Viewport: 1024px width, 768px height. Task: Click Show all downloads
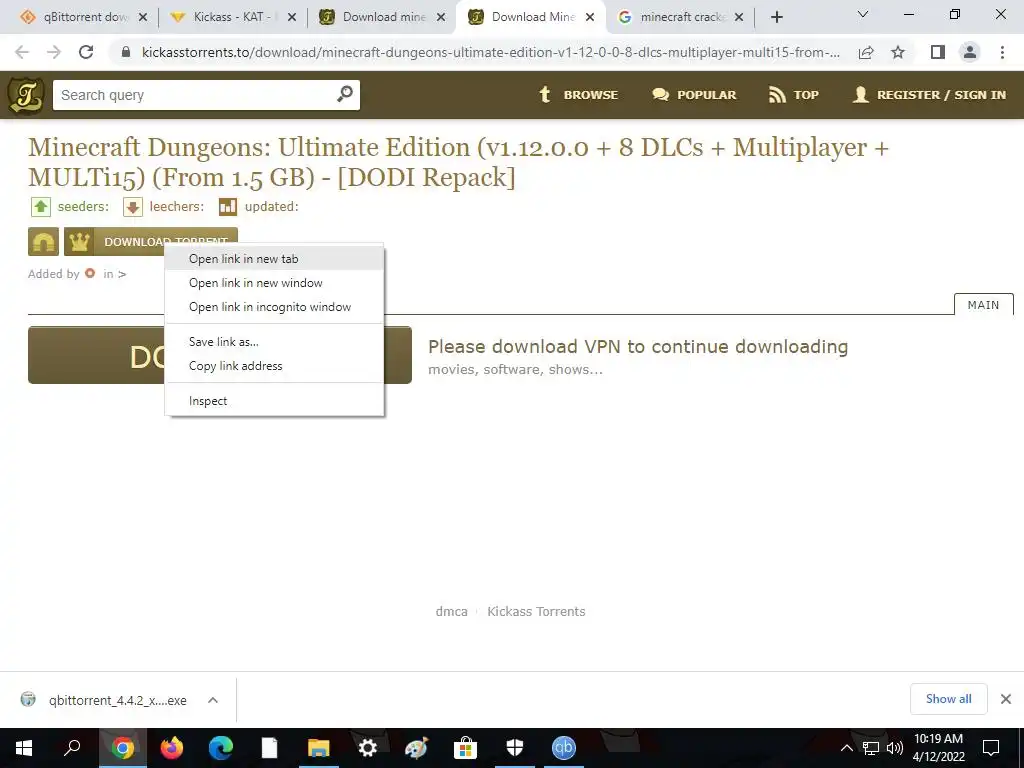pos(948,699)
